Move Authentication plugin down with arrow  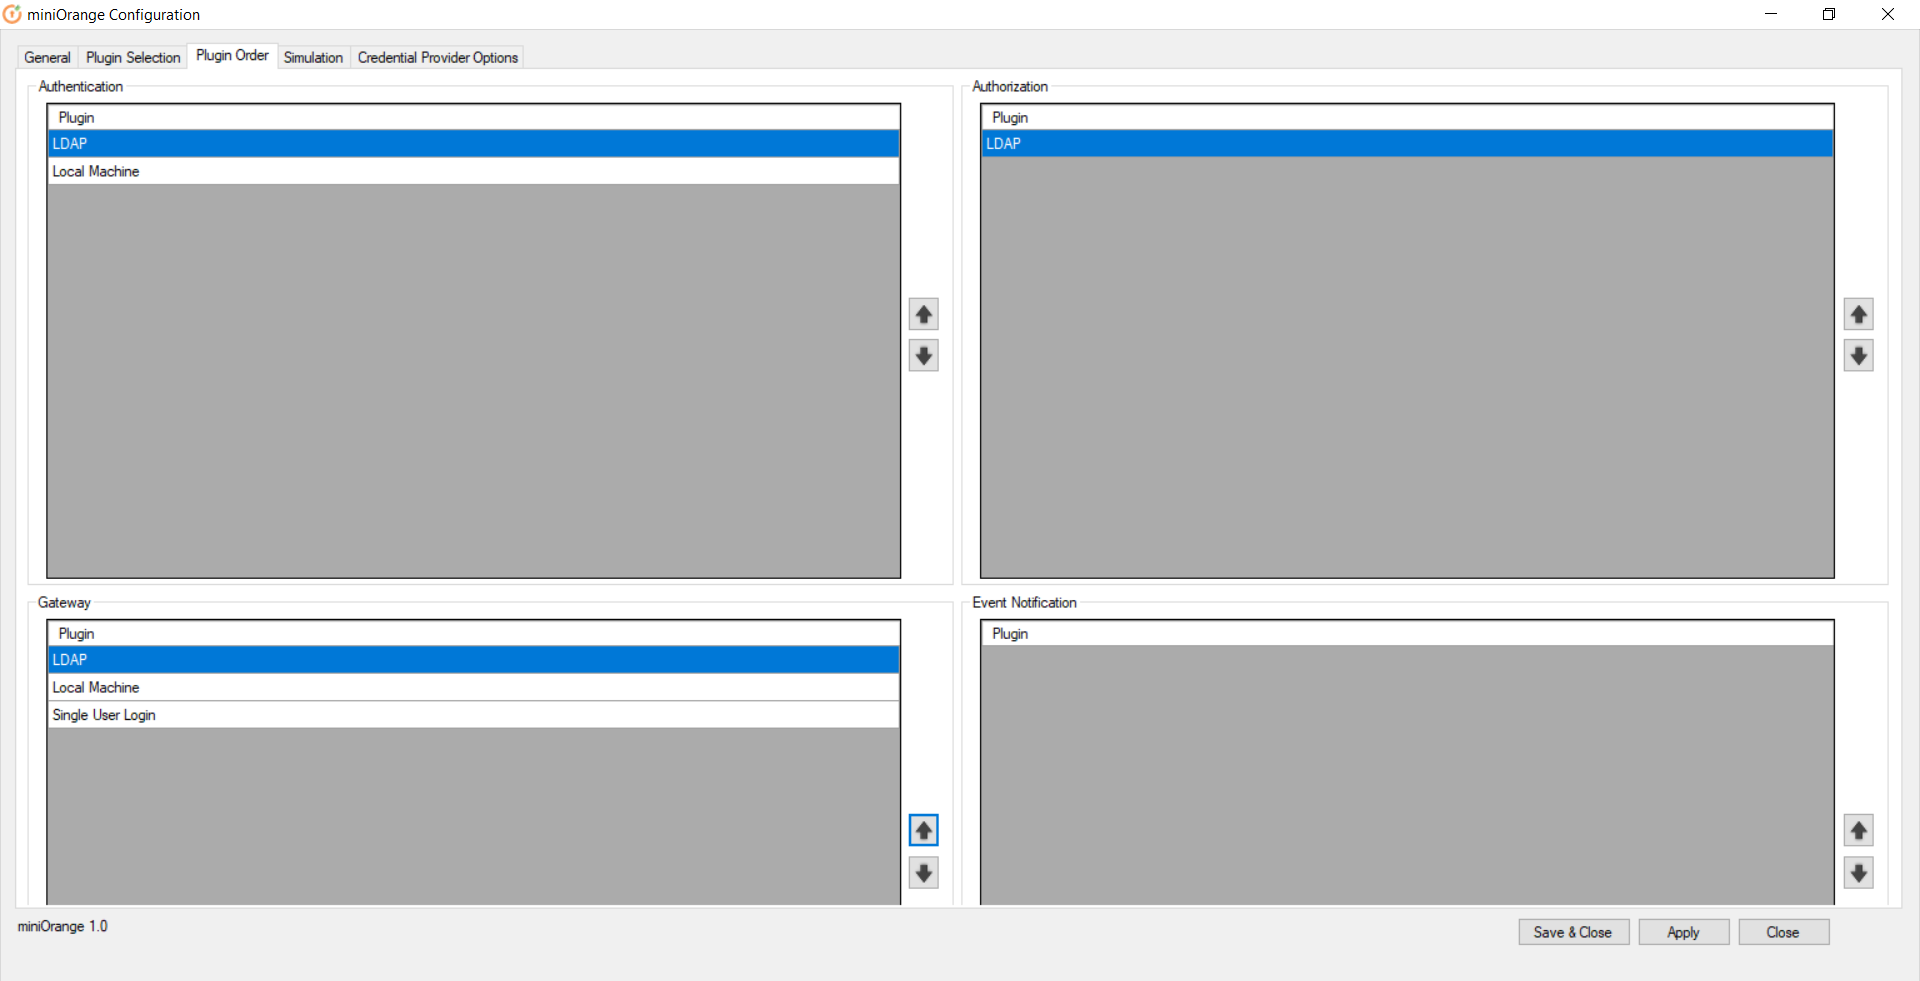point(923,355)
